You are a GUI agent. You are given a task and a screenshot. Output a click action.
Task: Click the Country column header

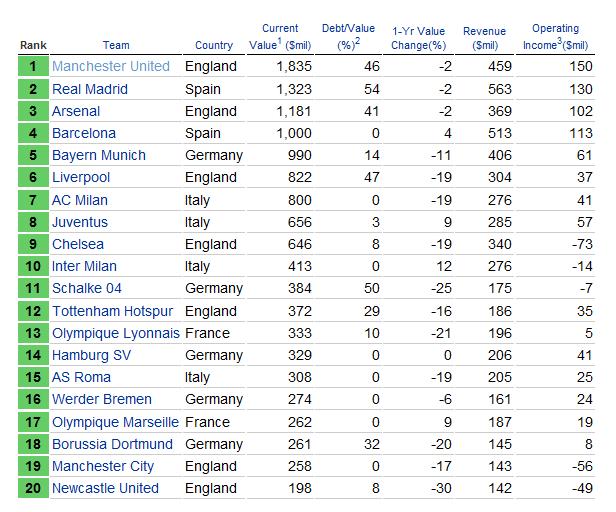click(x=214, y=45)
